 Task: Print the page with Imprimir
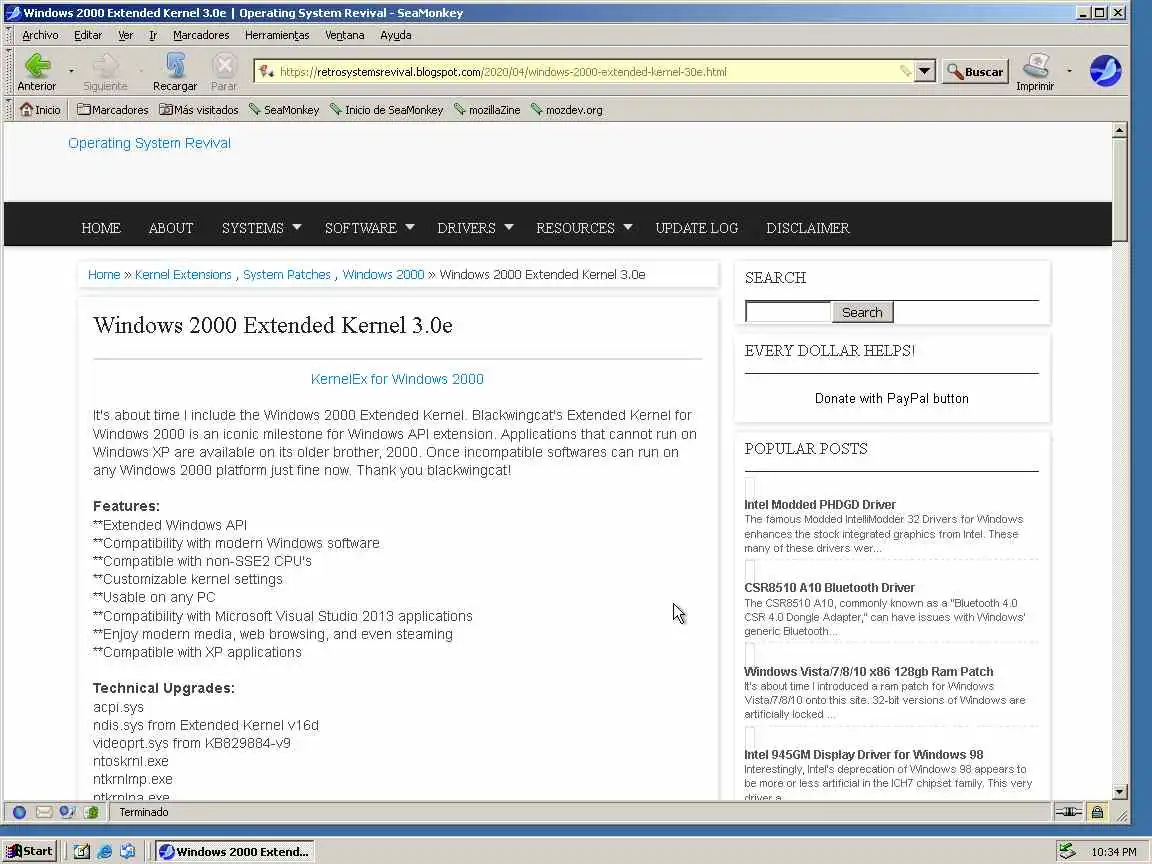click(1035, 72)
